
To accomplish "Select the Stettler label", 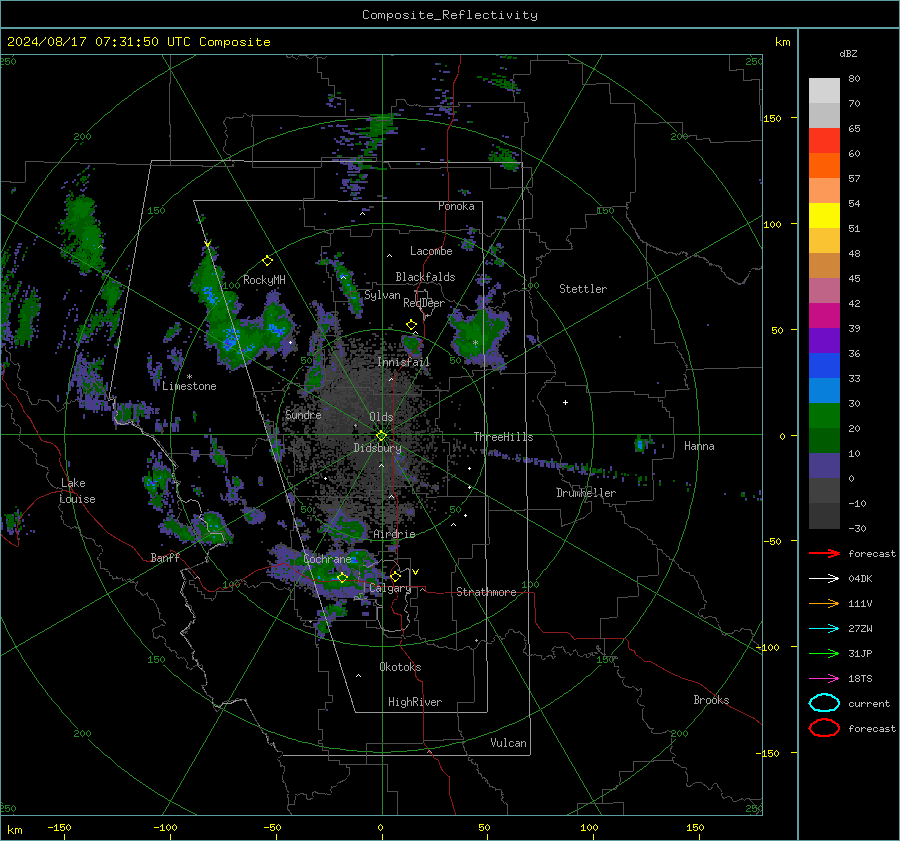I will click(x=583, y=289).
